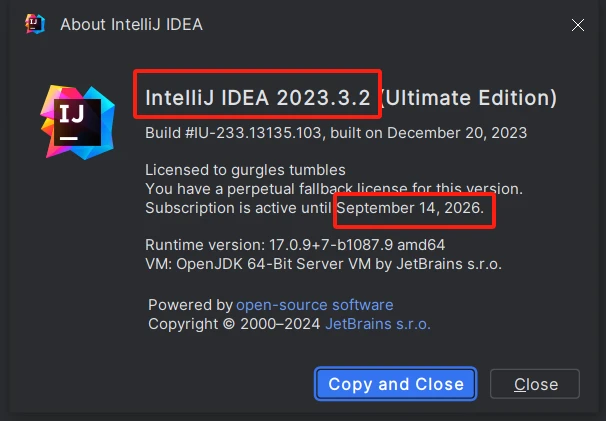Screen dimensions: 606x421
Task: Click the Copyright © 2000–2024 text
Action: pos(235,324)
